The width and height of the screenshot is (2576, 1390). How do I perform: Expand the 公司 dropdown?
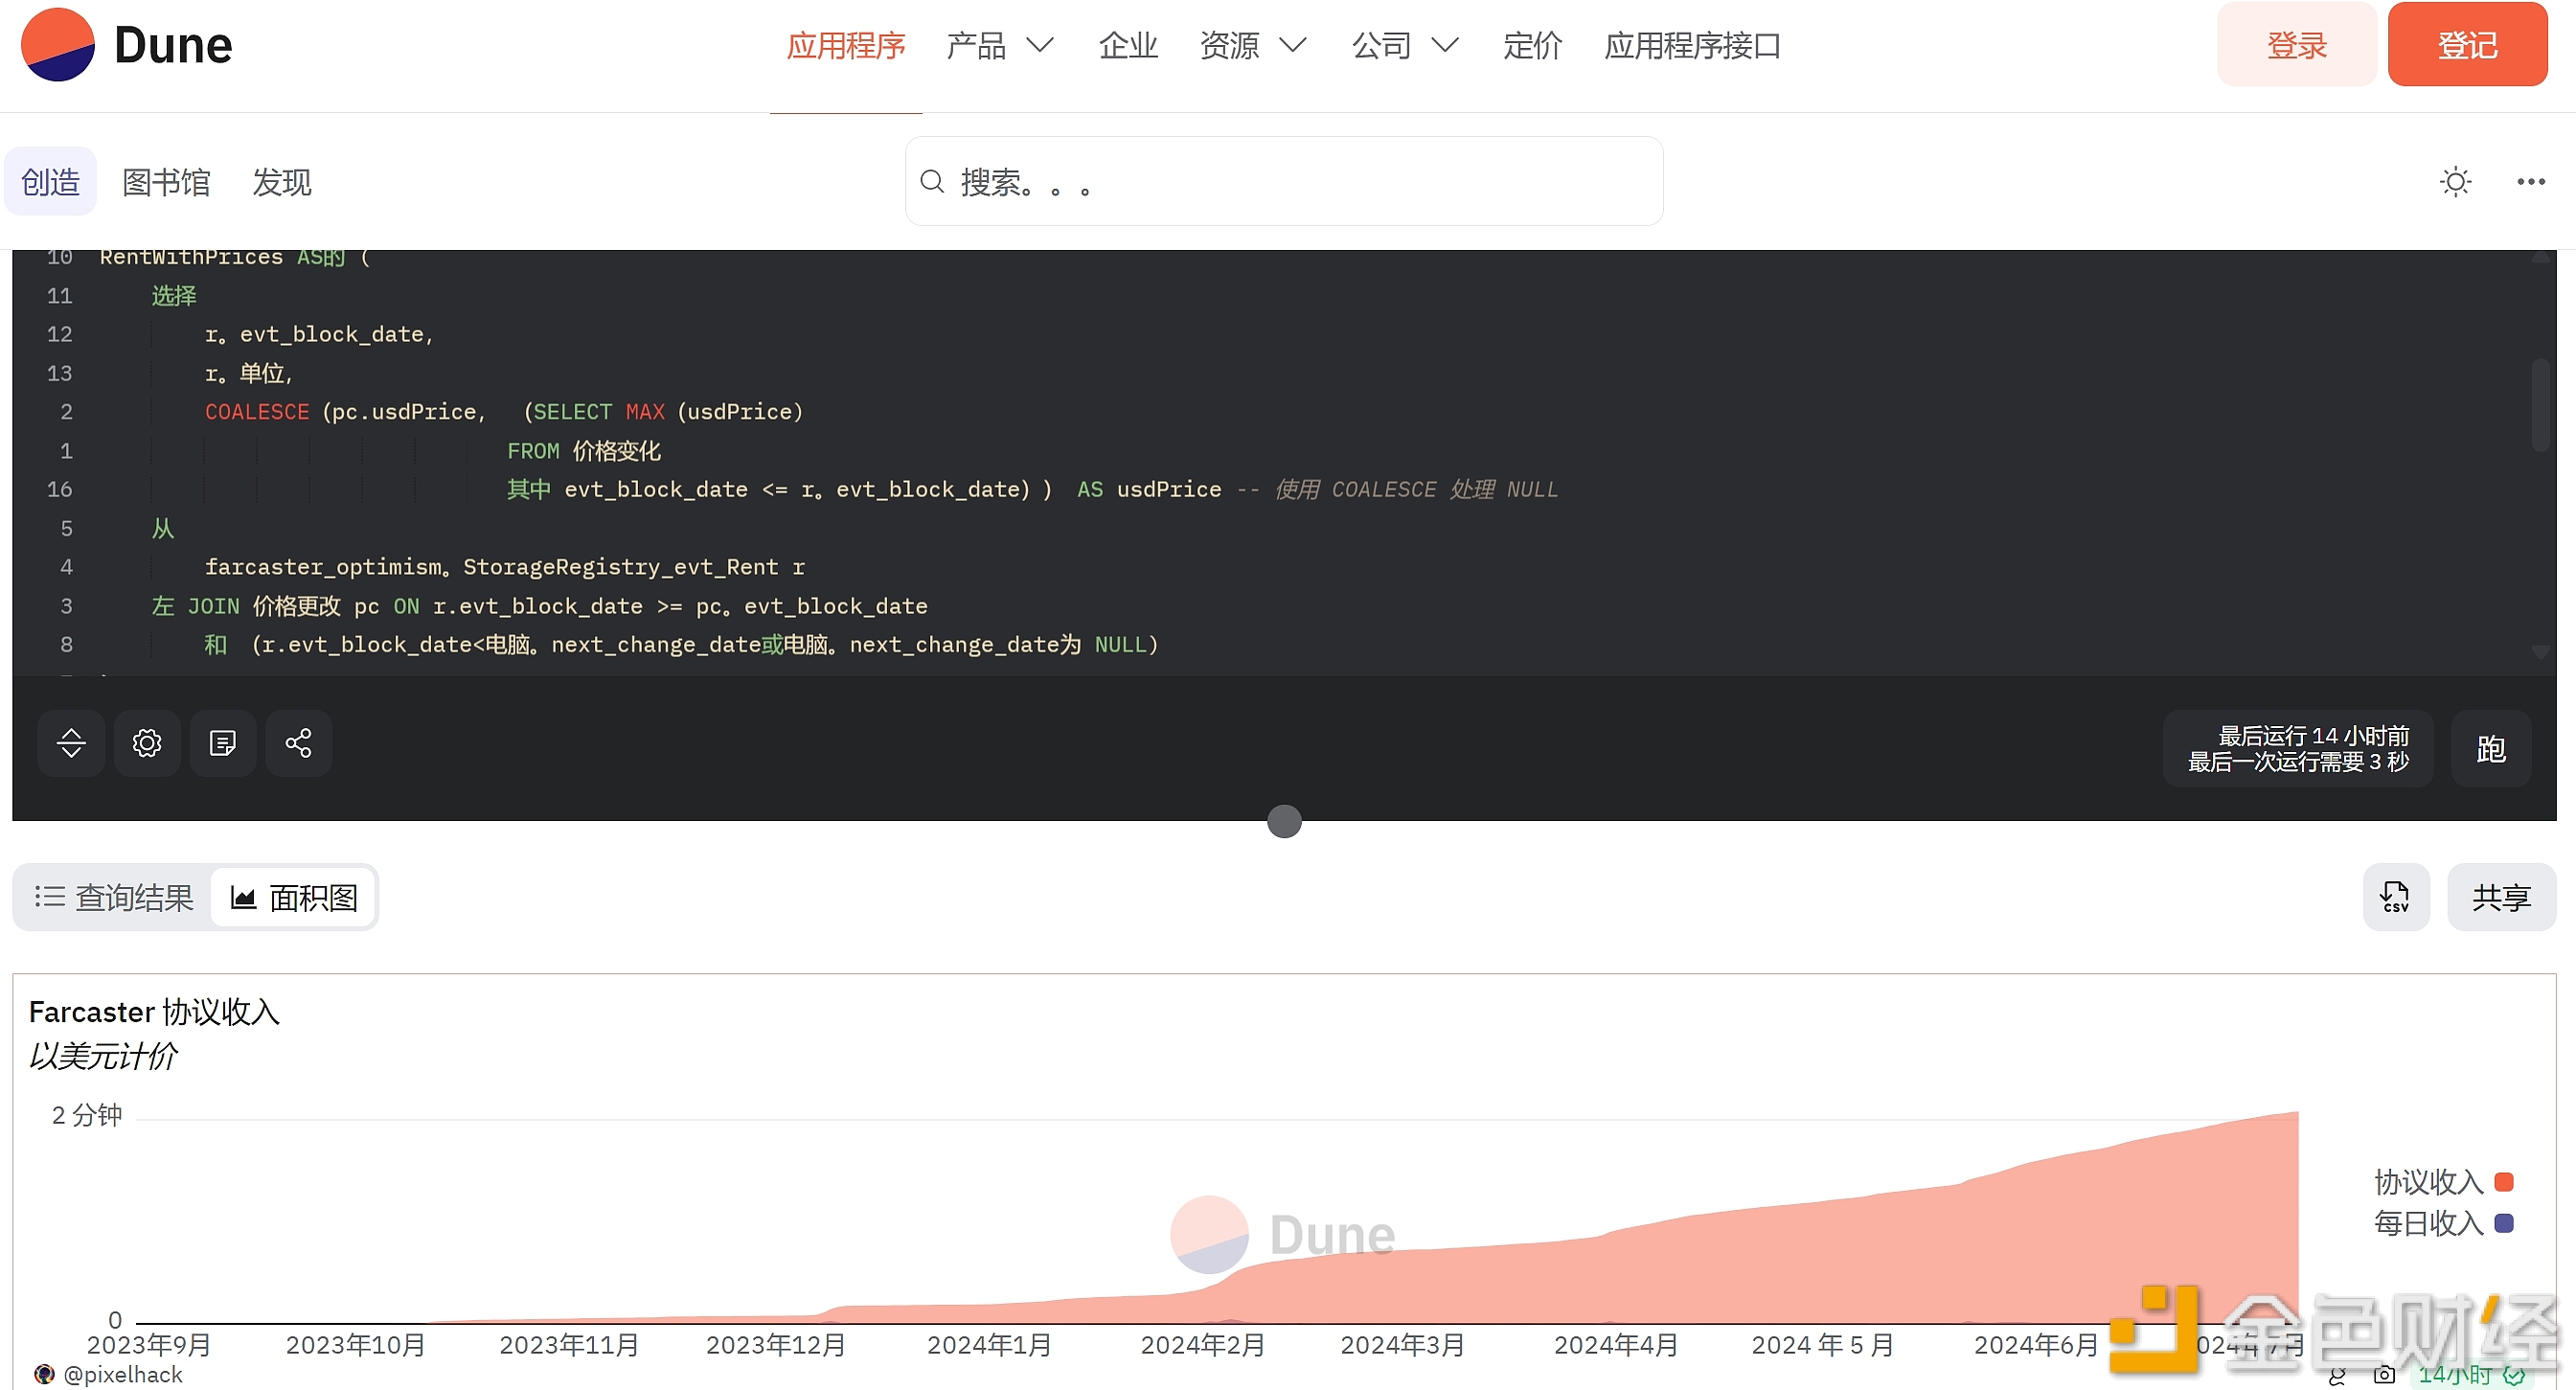1405,45
